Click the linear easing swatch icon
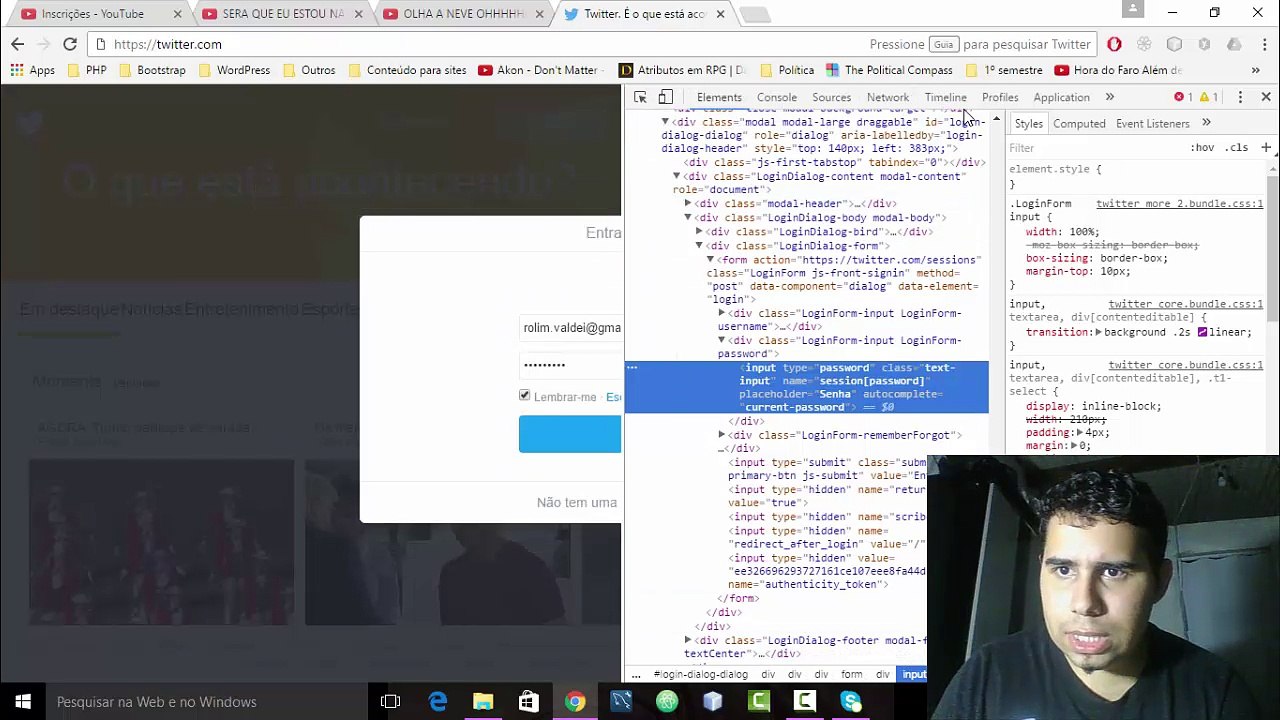The image size is (1280, 720). [x=1202, y=332]
